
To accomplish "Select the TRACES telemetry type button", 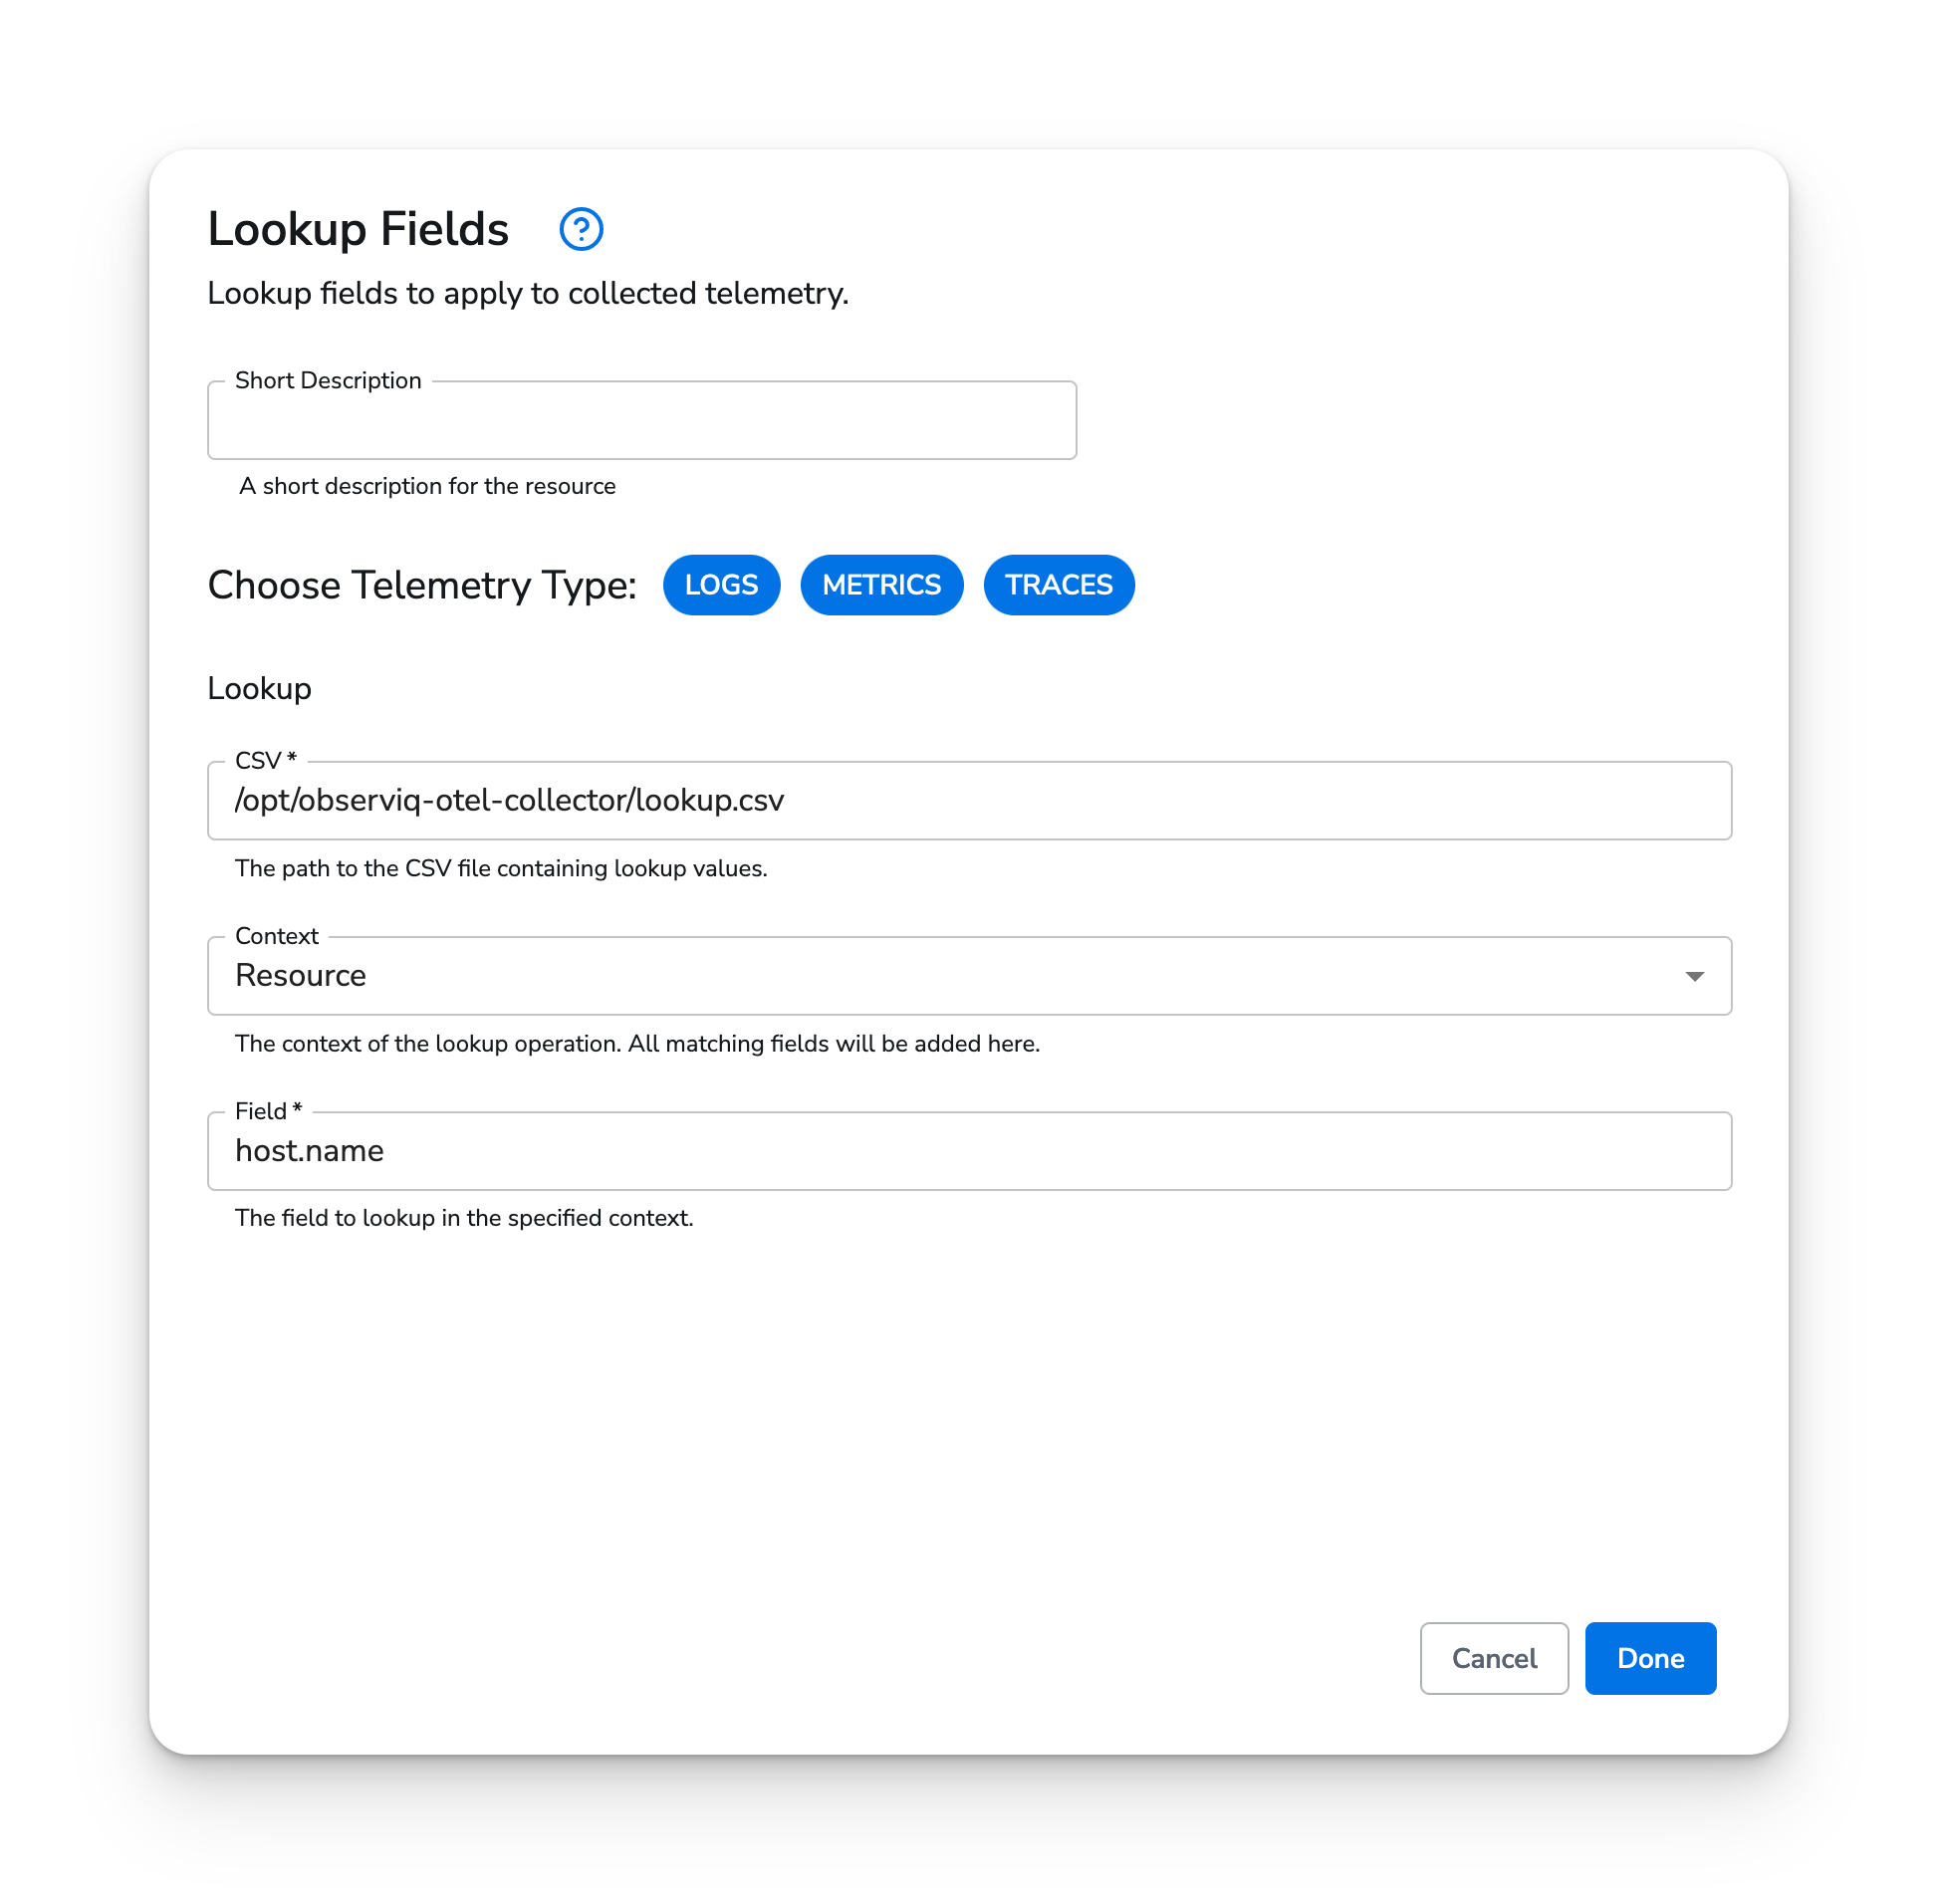I will click(1059, 585).
